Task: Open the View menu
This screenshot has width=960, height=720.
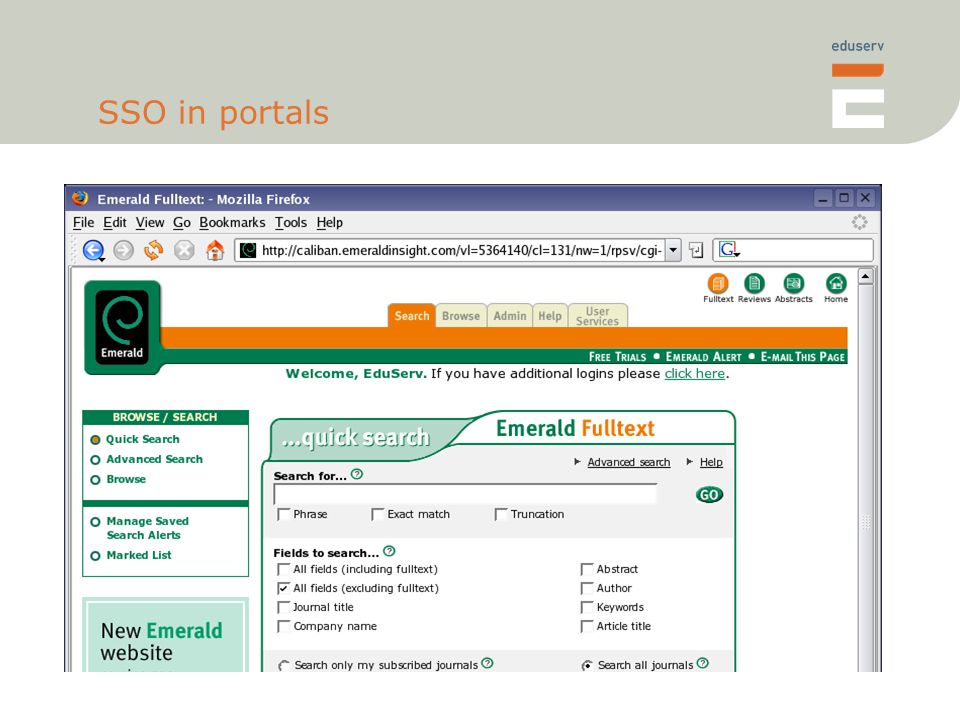Action: pyautogui.click(x=150, y=222)
